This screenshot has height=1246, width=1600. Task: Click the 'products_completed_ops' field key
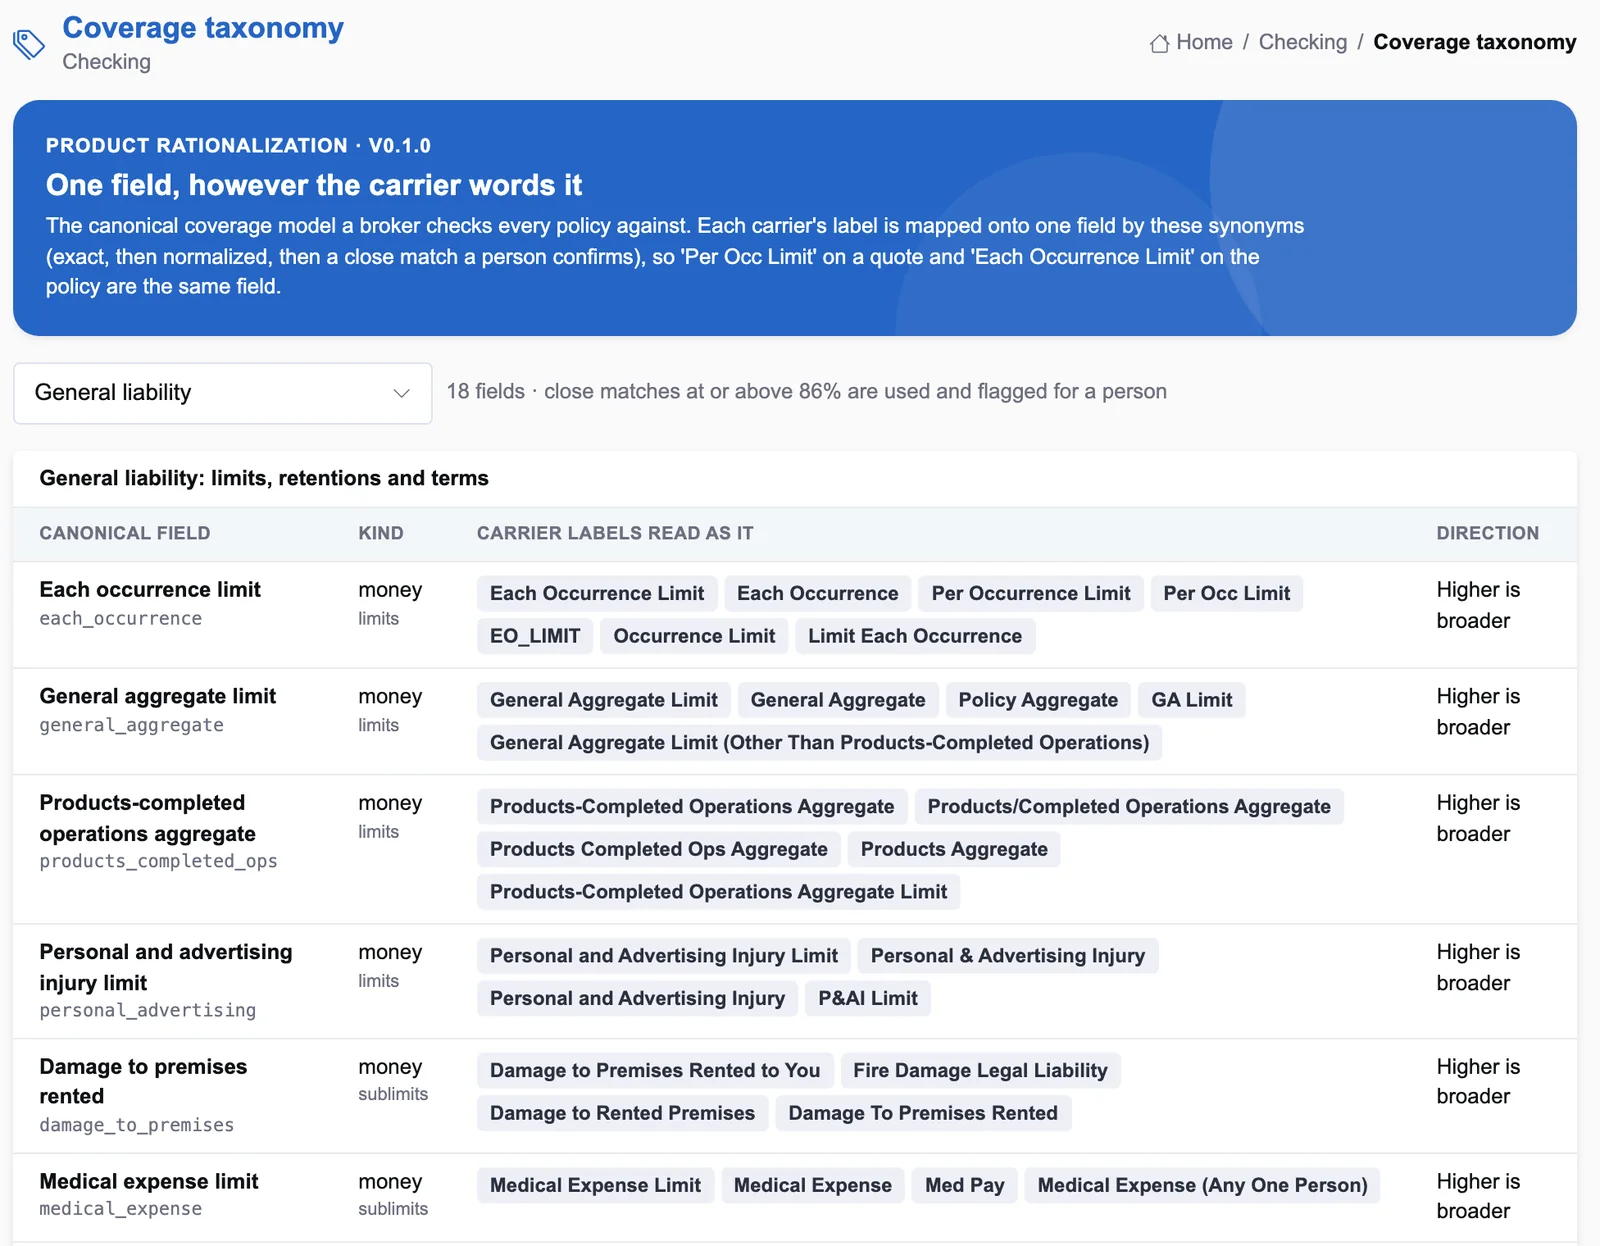(x=159, y=862)
